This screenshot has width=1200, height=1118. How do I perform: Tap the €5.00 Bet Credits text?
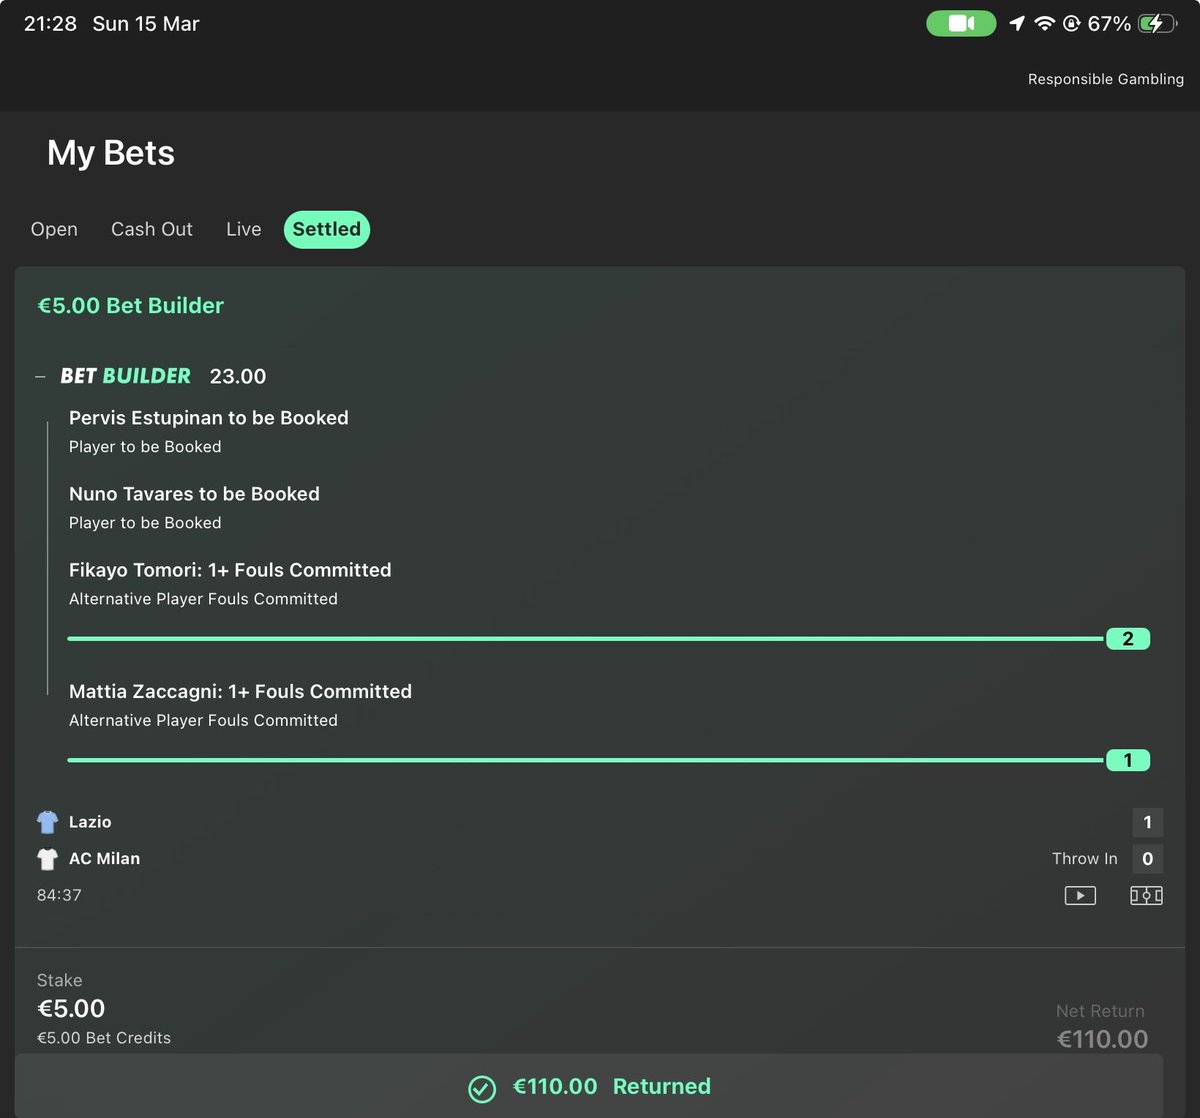(104, 1038)
